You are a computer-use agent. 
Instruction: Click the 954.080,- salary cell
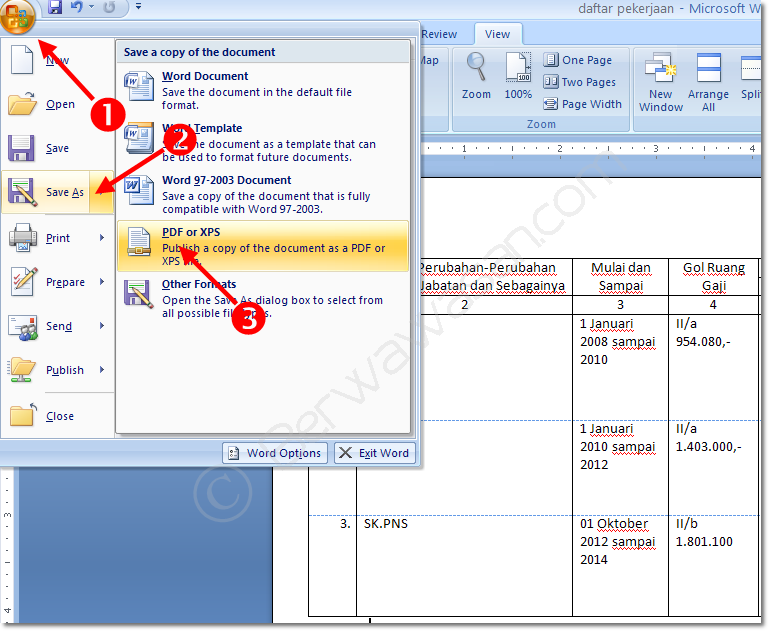[714, 367]
